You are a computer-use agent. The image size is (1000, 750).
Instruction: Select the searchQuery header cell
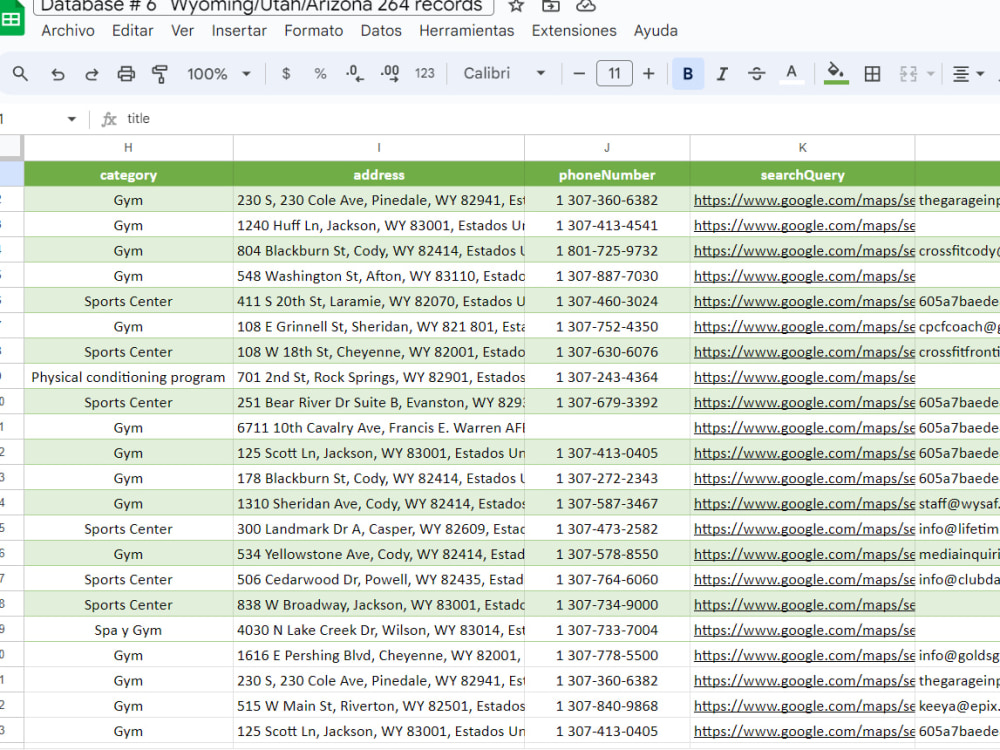(802, 175)
